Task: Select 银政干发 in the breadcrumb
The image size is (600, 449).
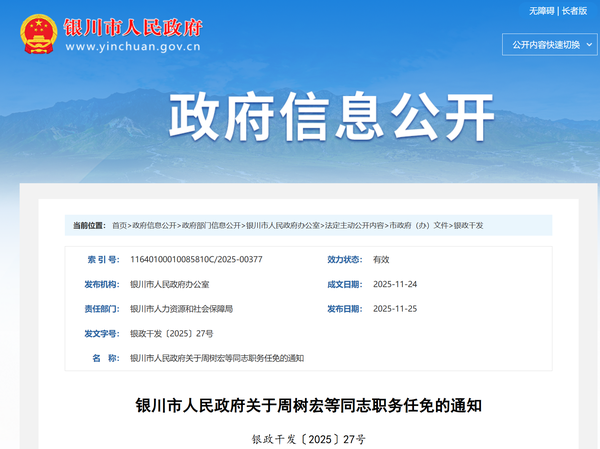Action: tap(469, 226)
